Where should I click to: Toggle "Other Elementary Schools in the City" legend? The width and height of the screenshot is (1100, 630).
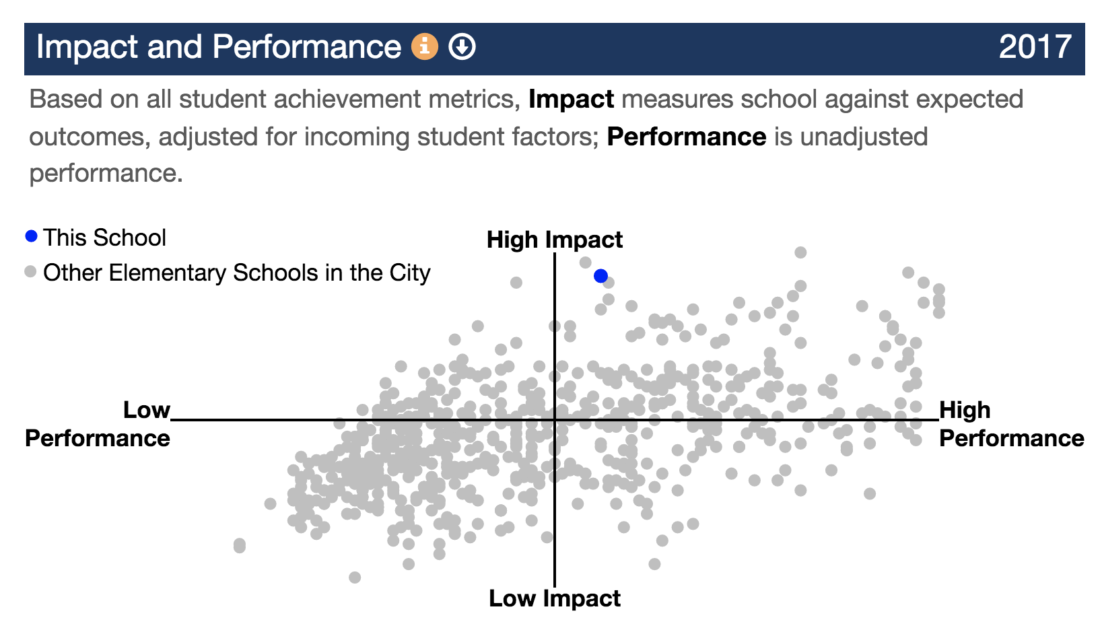tap(237, 272)
